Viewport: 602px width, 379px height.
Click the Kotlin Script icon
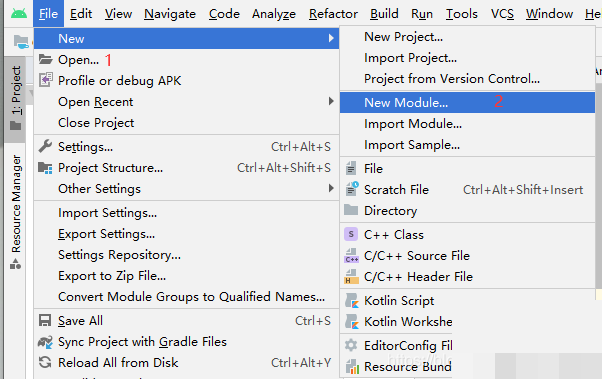351,300
